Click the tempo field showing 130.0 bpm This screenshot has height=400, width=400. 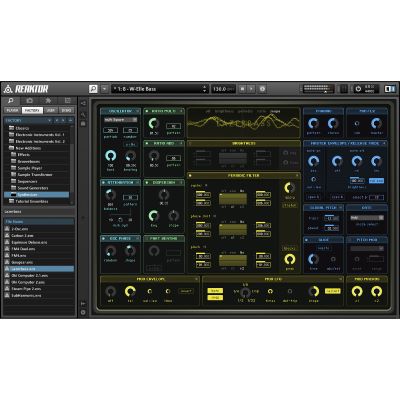pos(224,89)
